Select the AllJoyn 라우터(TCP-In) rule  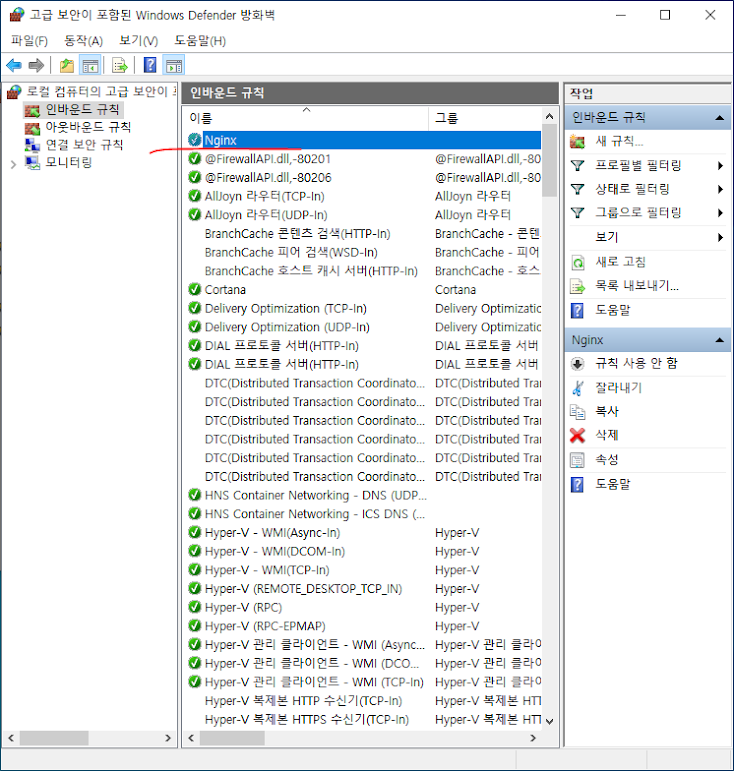click(x=364, y=196)
